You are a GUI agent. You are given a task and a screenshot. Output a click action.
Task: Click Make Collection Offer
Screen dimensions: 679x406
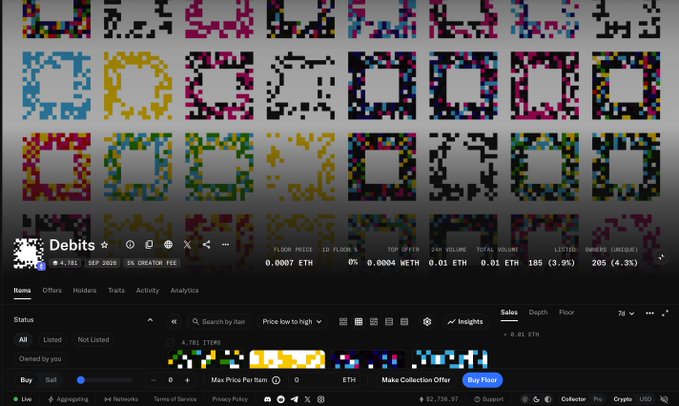(416, 380)
